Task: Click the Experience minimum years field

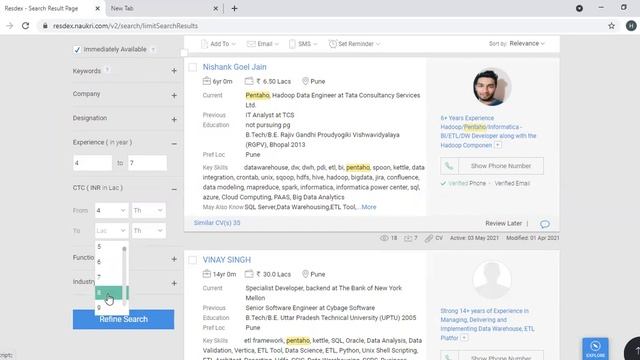Action: pyautogui.click(x=92, y=163)
